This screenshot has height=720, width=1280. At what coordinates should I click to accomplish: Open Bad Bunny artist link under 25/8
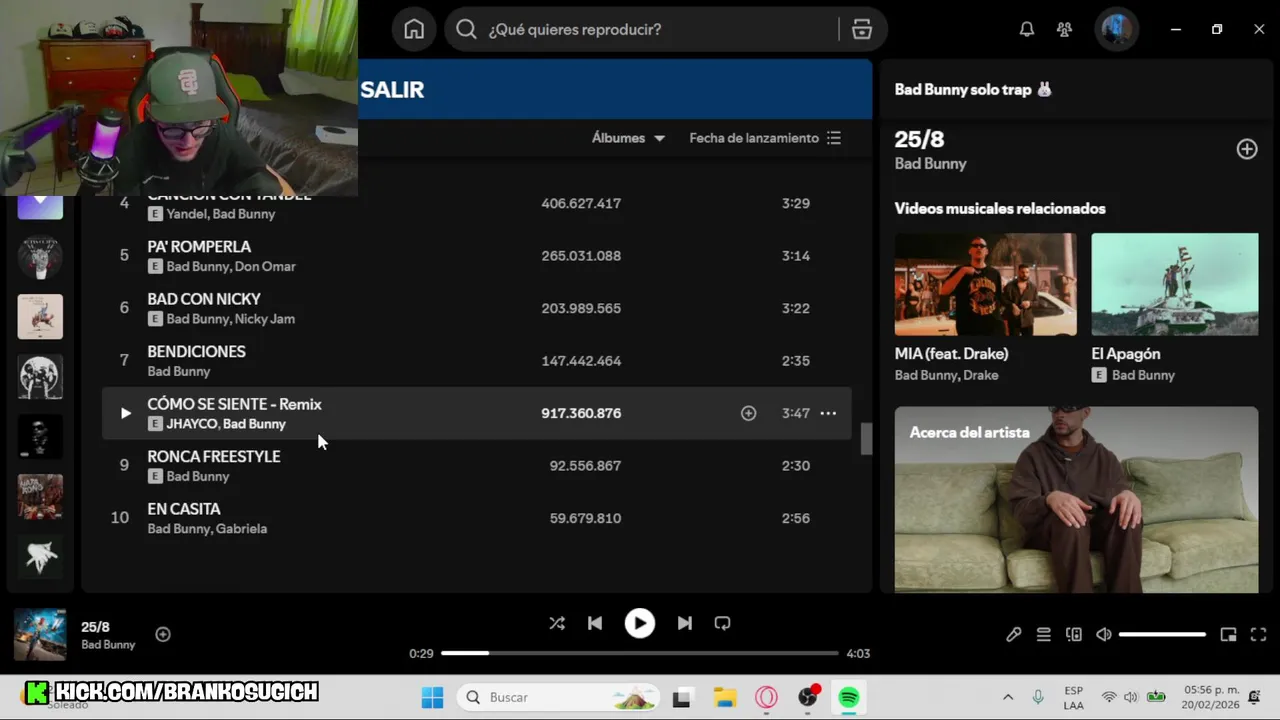click(x=930, y=163)
